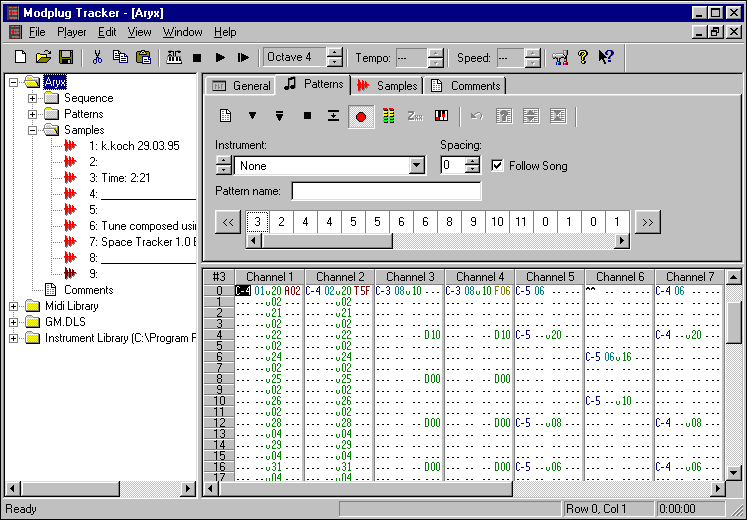Open the Instrument dropdown list

417,166
